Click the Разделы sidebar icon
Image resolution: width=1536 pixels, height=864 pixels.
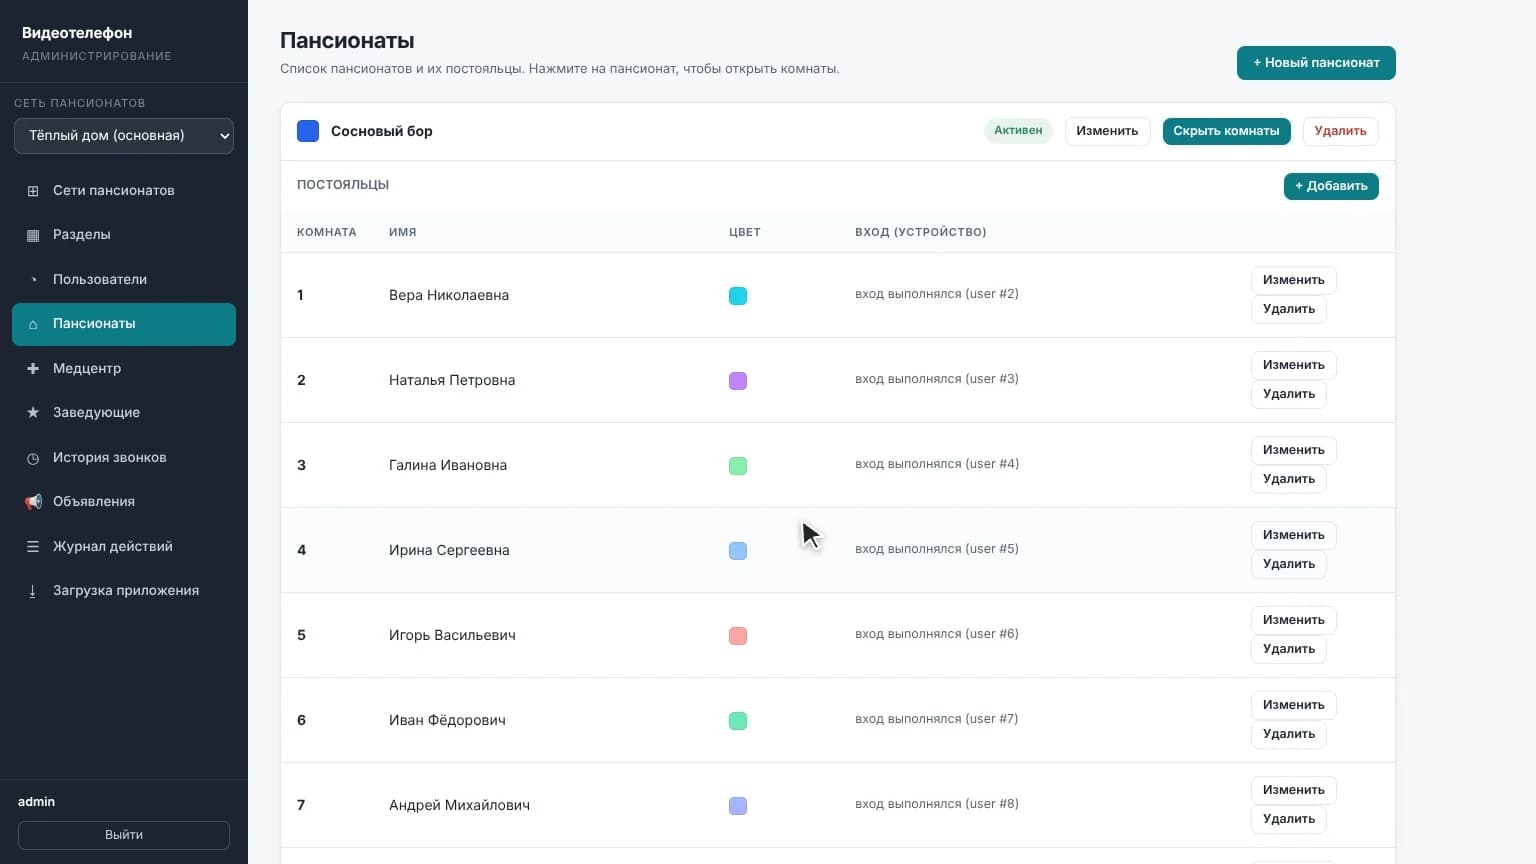pyautogui.click(x=33, y=235)
